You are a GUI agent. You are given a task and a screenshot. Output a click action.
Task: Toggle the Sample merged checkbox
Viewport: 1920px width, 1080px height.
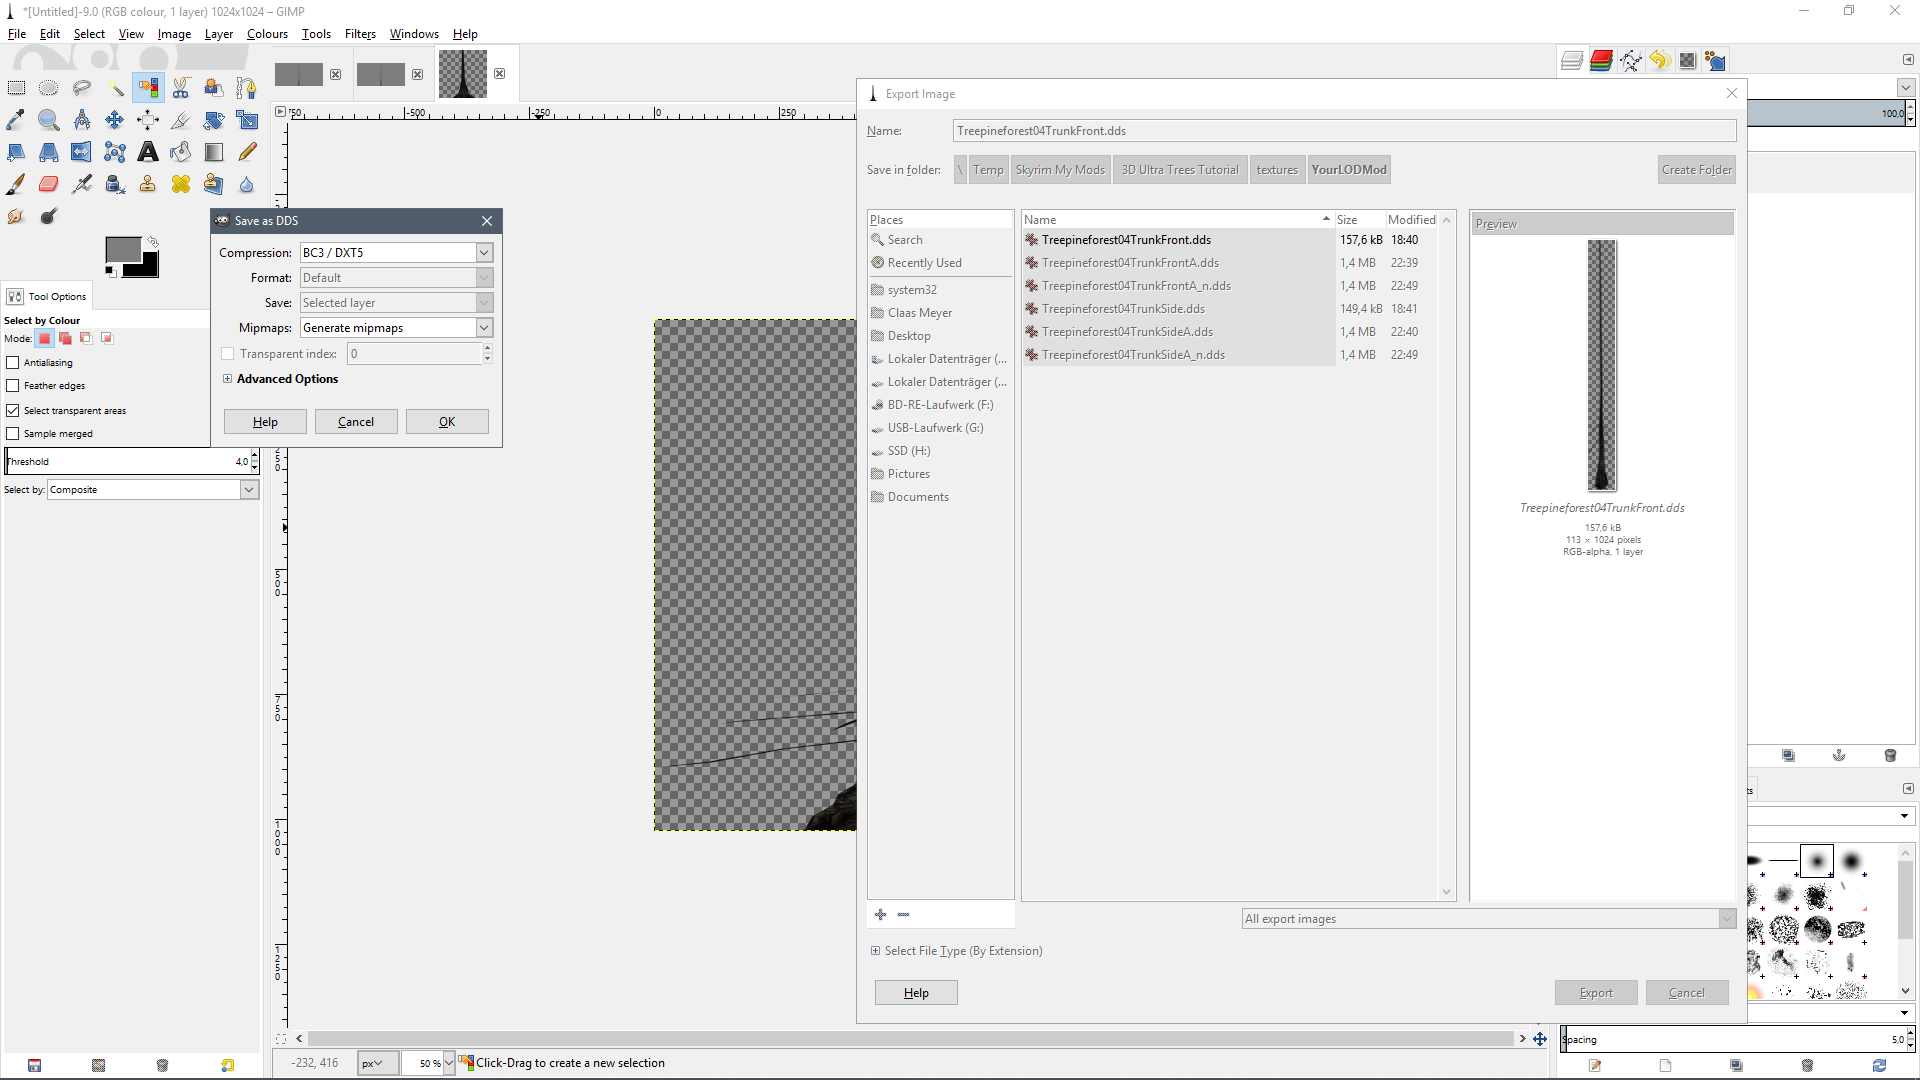[x=13, y=434]
